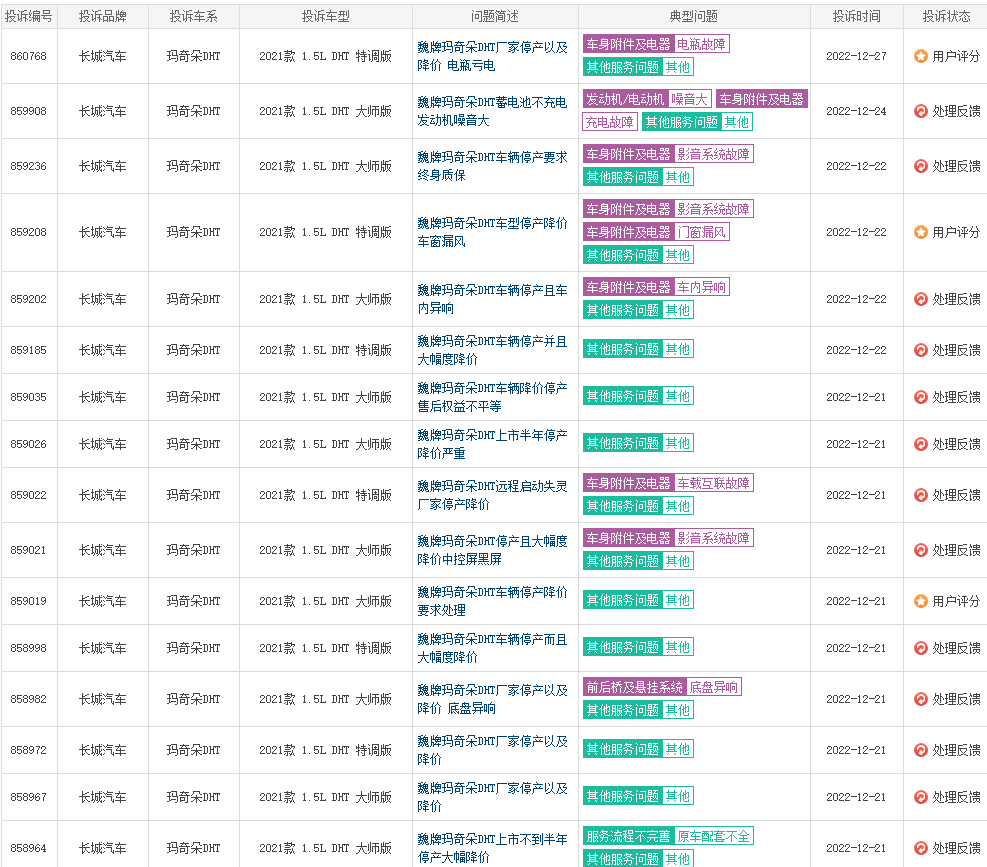Open the 车辆停产要求终身质保 complaint link
This screenshot has width=987, height=867.
[x=492, y=166]
